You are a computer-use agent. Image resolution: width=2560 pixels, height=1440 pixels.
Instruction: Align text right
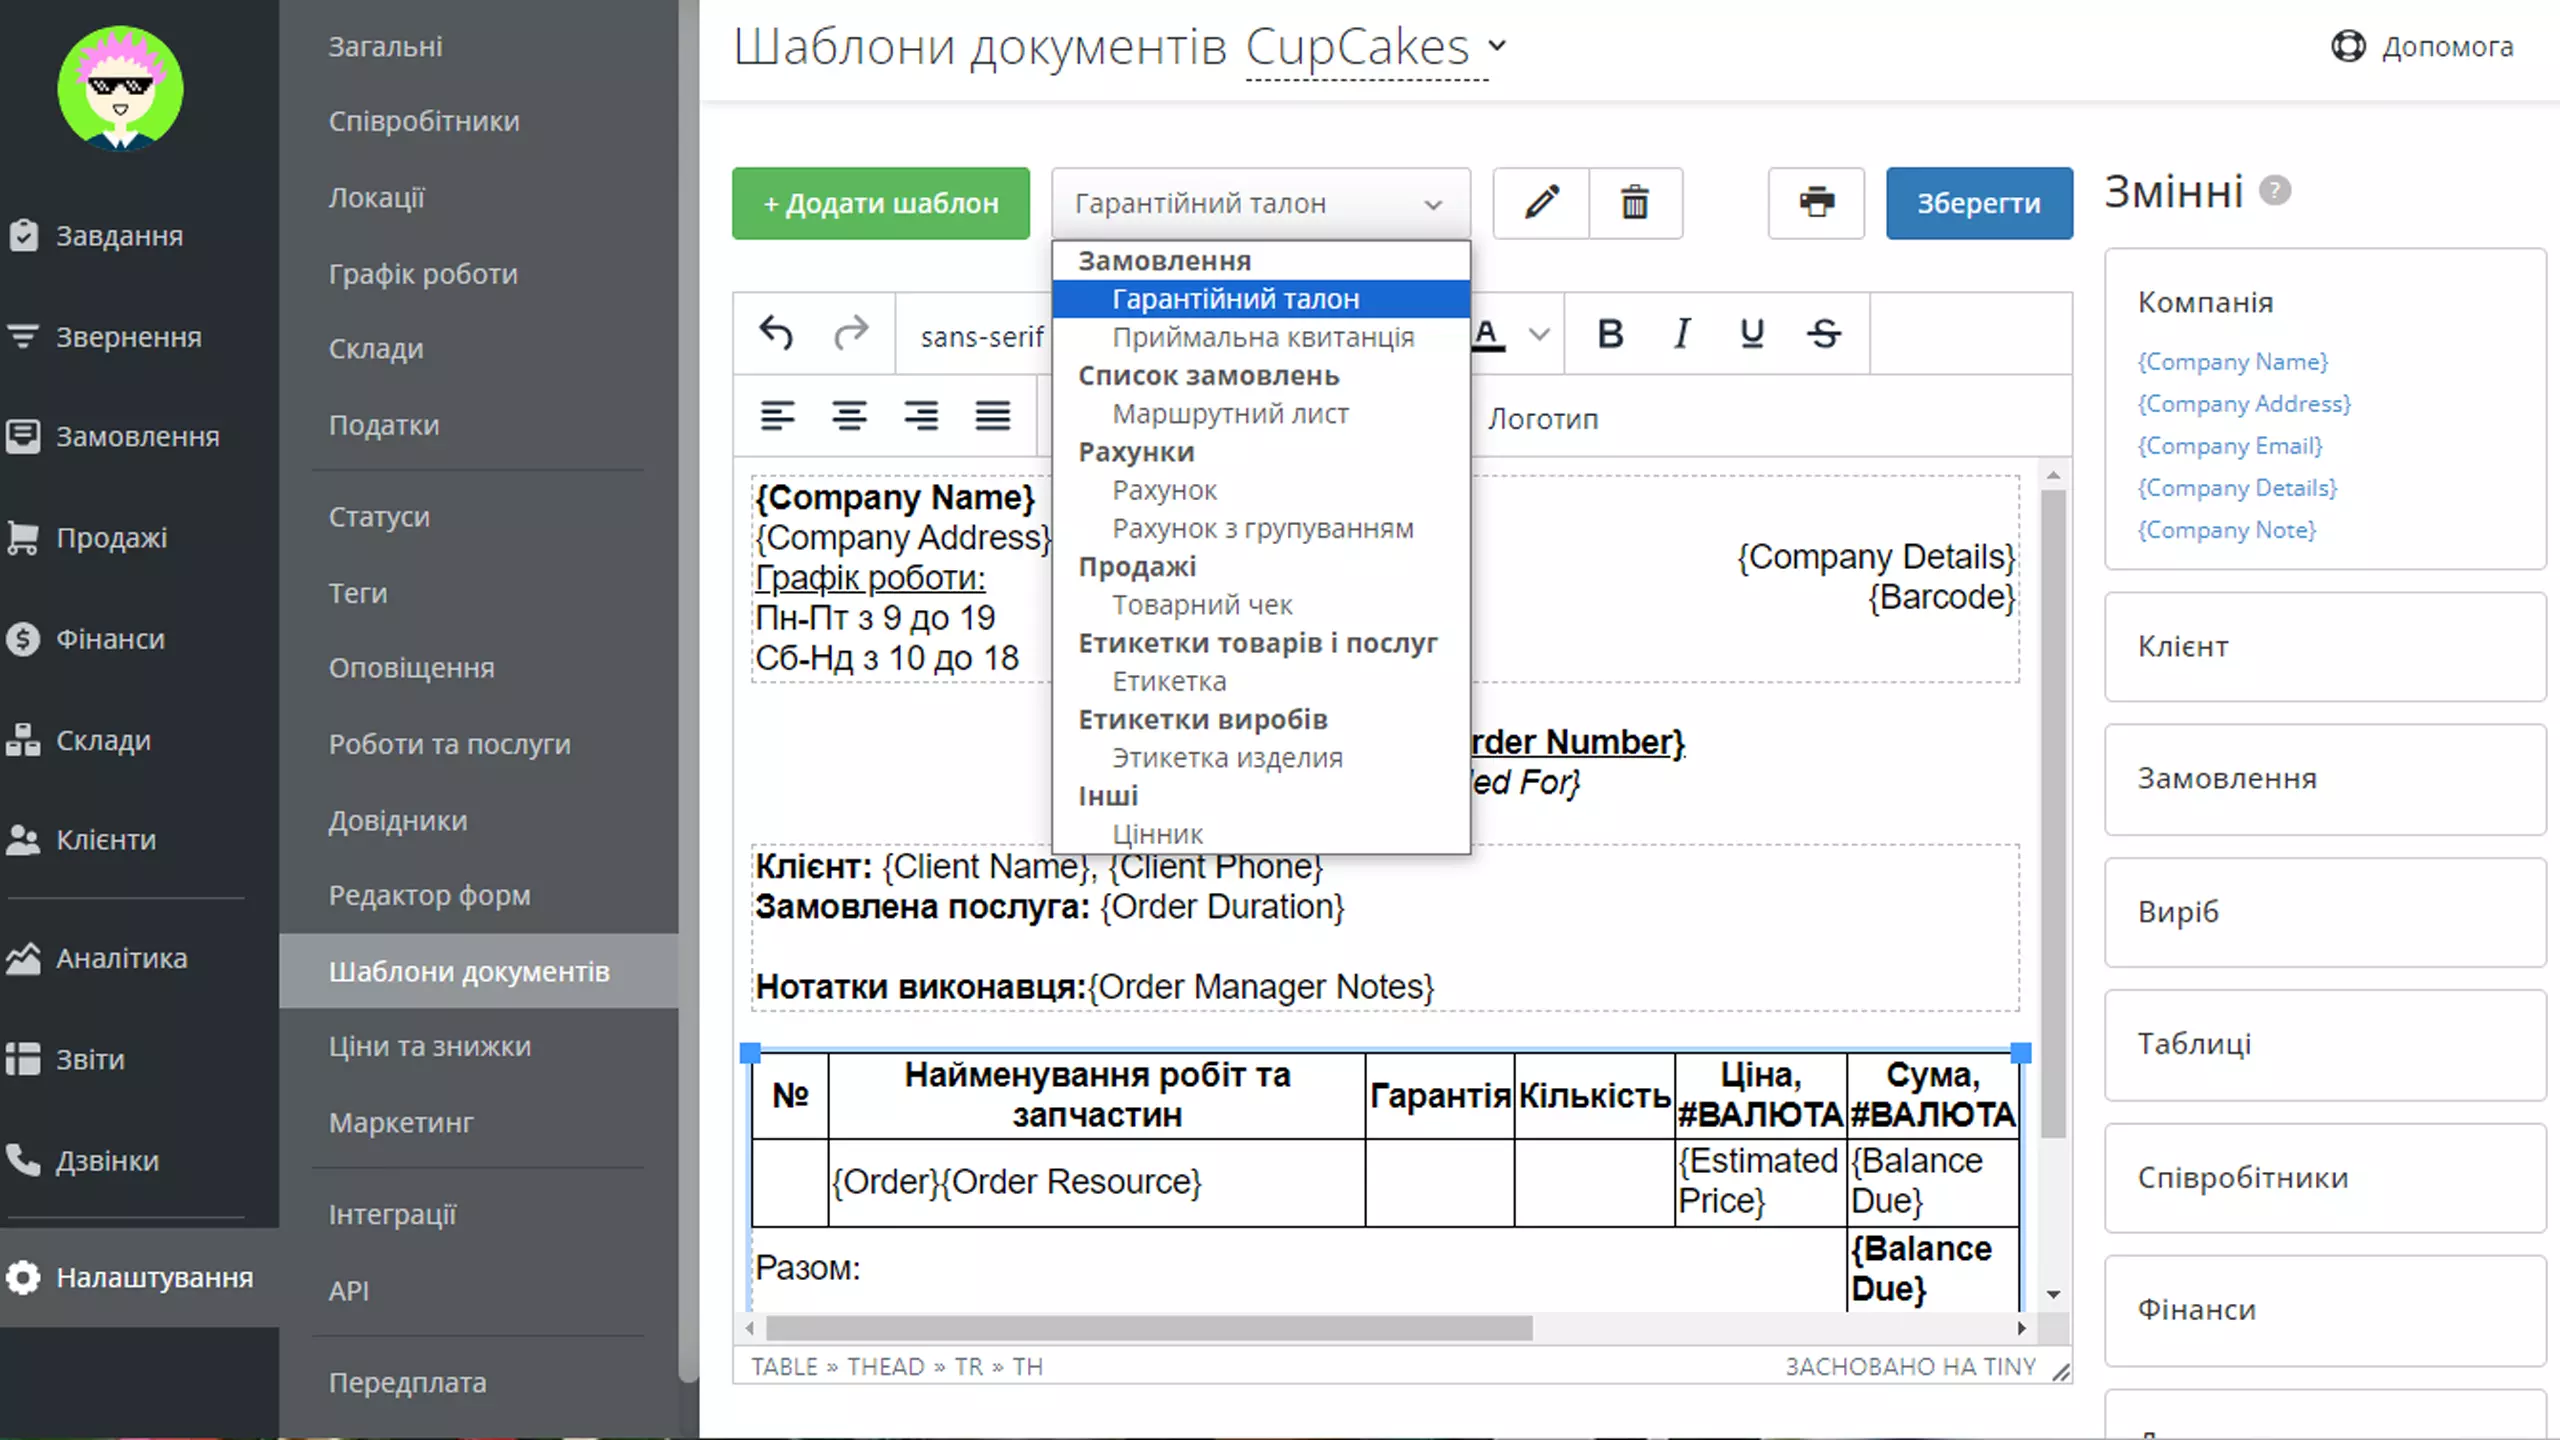pyautogui.click(x=921, y=415)
